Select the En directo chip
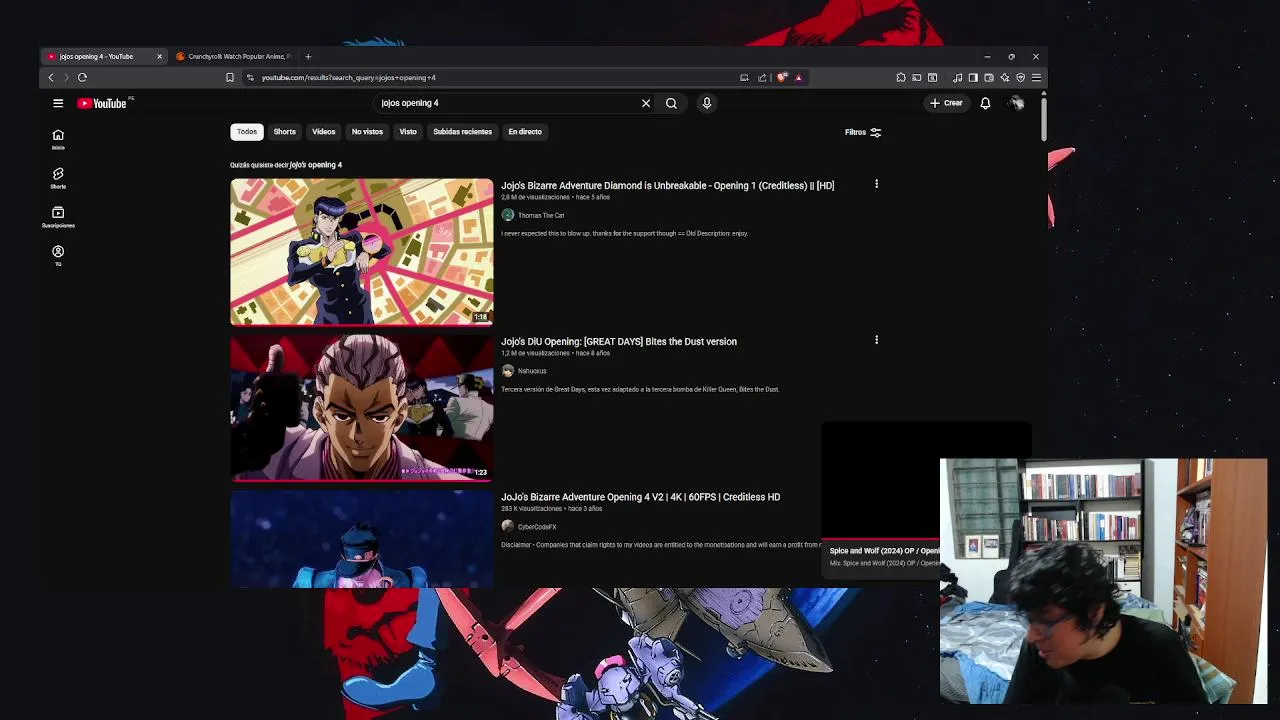Viewport: 1280px width, 720px height. click(525, 132)
